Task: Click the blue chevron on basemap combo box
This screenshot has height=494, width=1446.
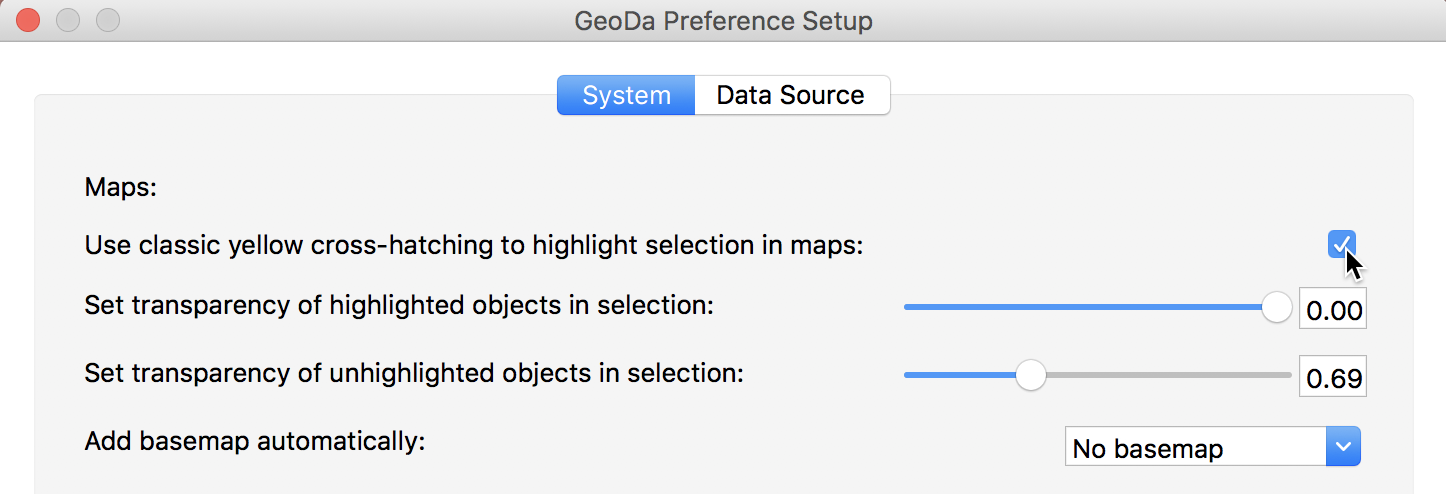Action: 1343,446
